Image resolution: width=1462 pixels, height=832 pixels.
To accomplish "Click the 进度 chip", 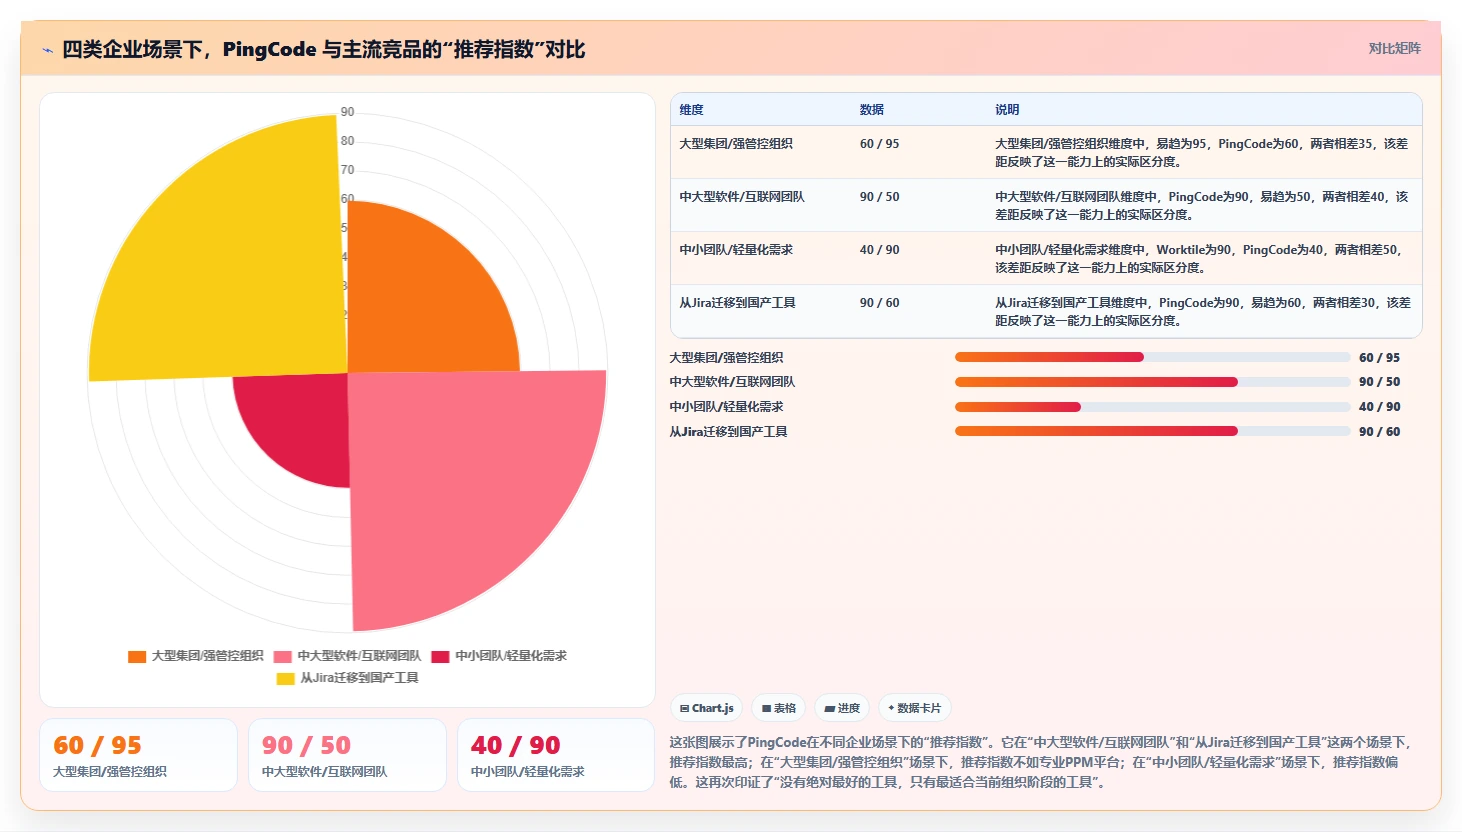I will 842,708.
